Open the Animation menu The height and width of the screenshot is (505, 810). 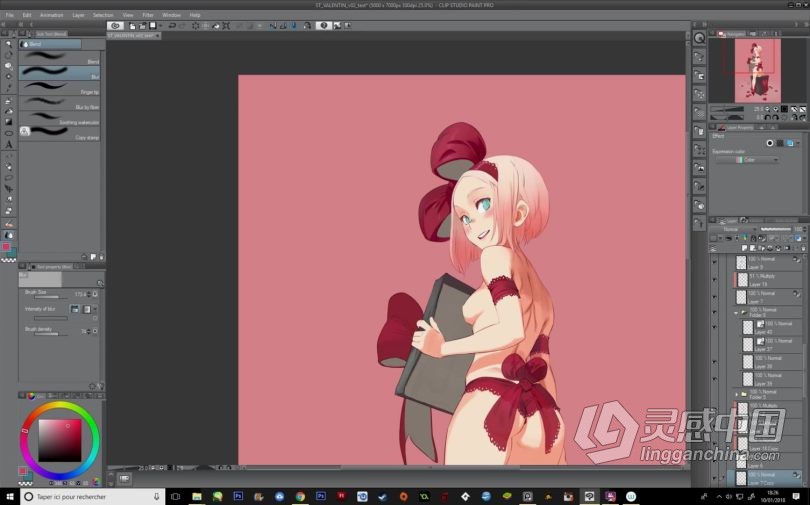[51, 15]
